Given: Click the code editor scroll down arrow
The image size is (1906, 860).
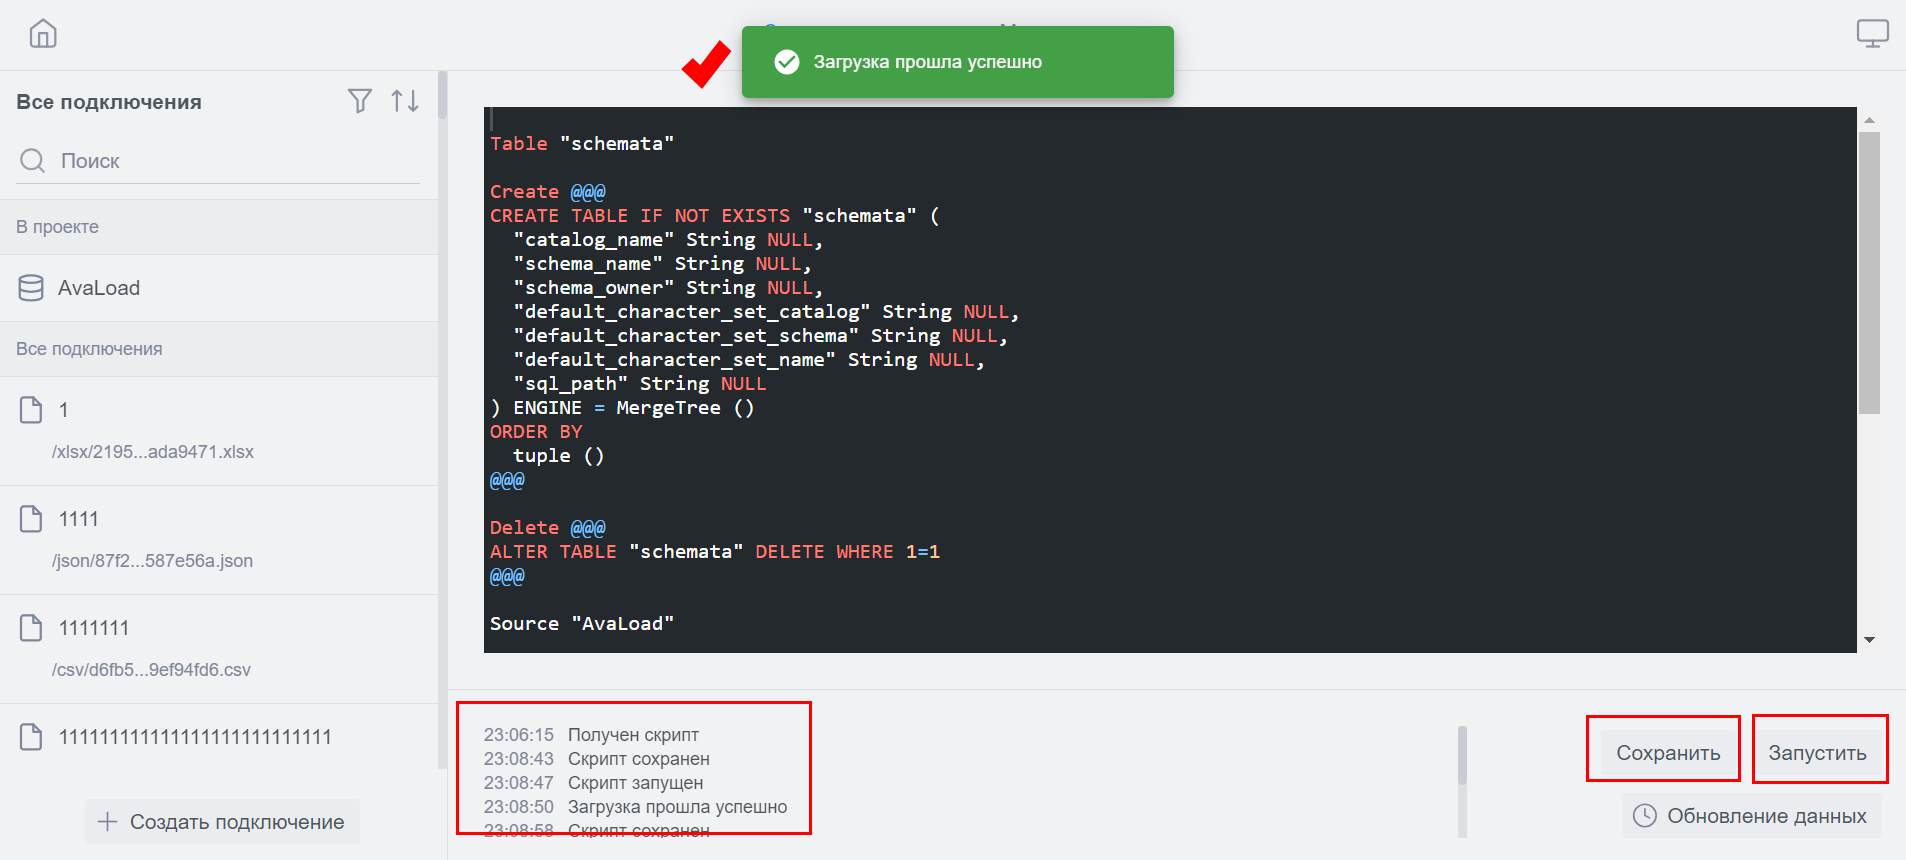Looking at the screenshot, I should (x=1869, y=640).
